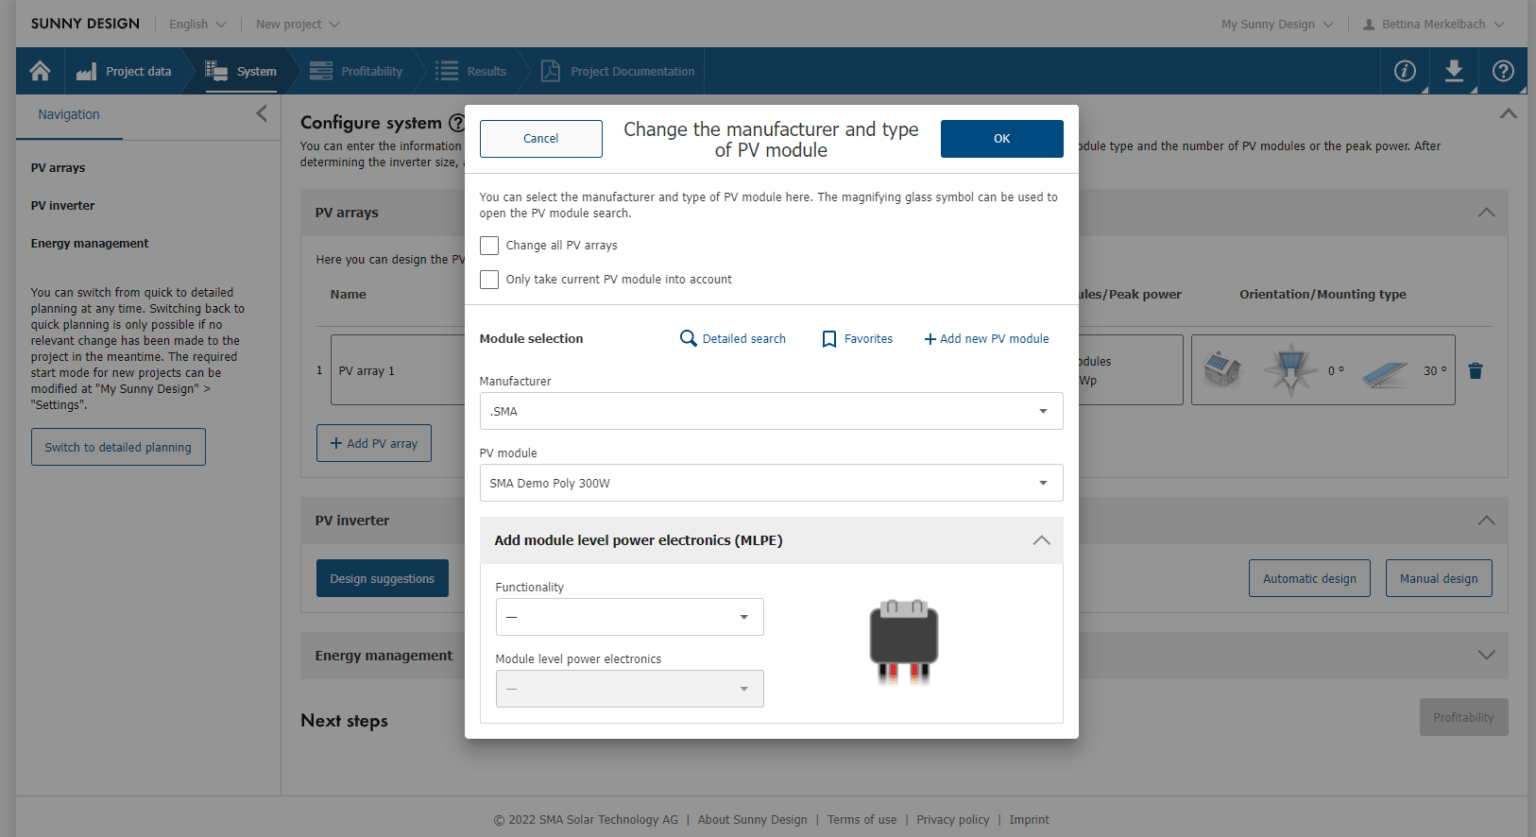
Task: Open the PV module dropdown
Action: click(x=770, y=483)
